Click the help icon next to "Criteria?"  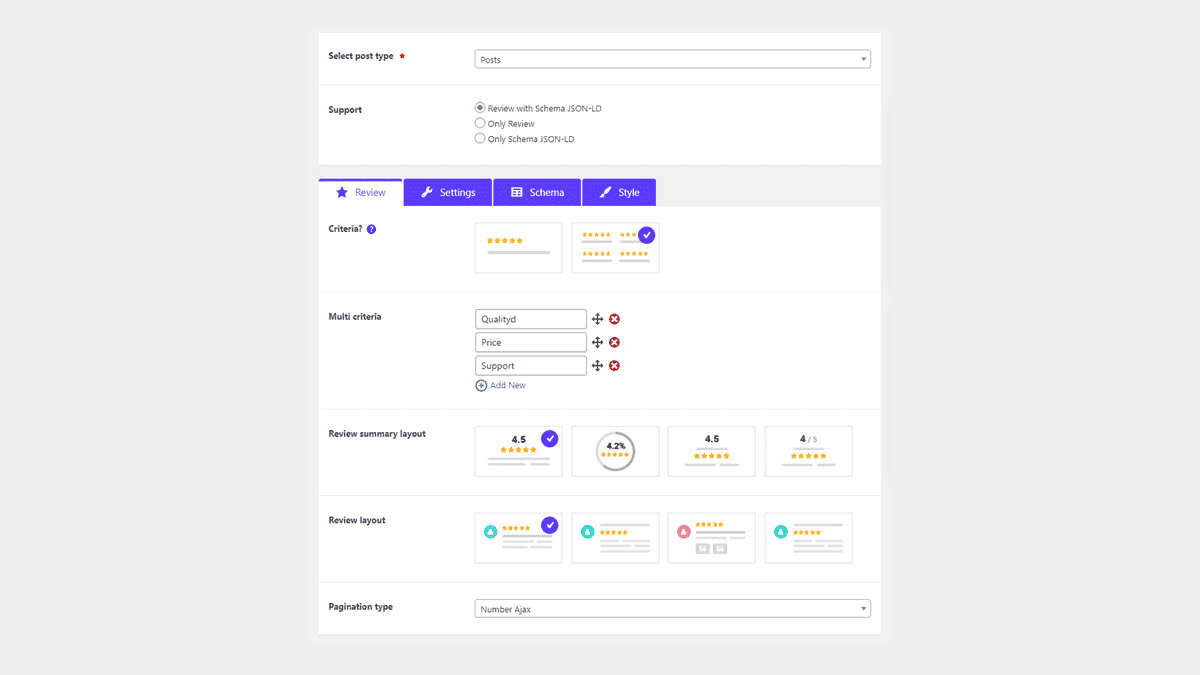[372, 229]
